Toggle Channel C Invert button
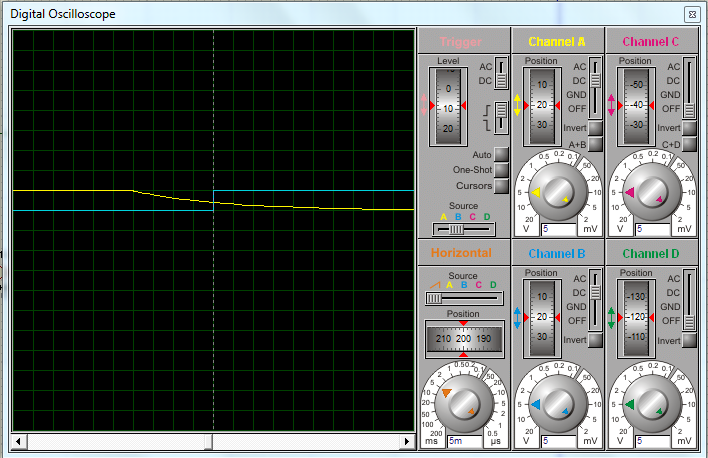 tap(689, 128)
